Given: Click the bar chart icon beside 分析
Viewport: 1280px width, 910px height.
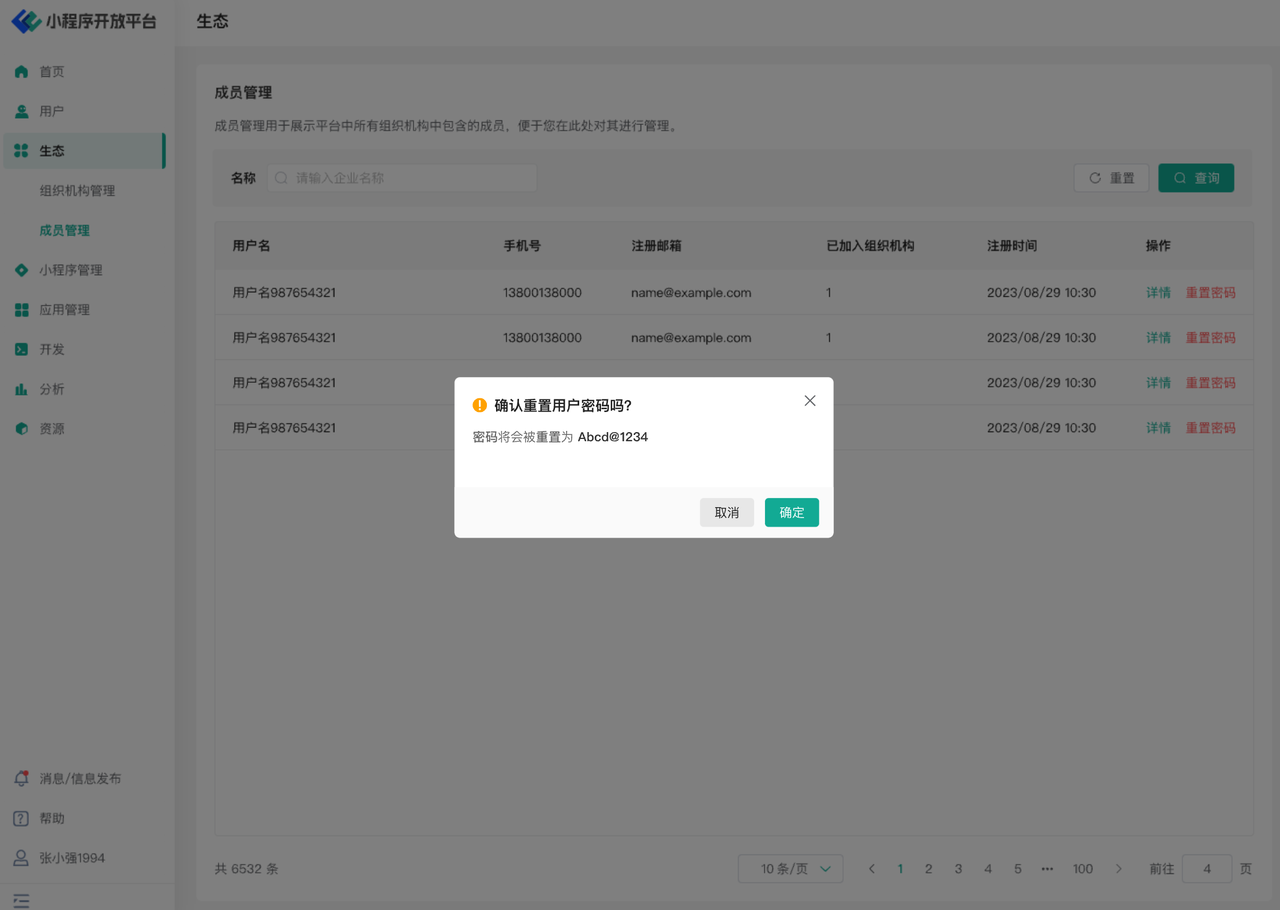Looking at the screenshot, I should pos(21,389).
